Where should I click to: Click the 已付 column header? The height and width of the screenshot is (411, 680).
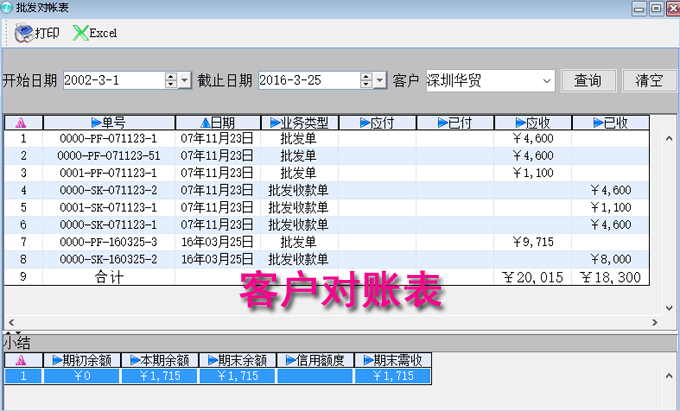pos(455,123)
